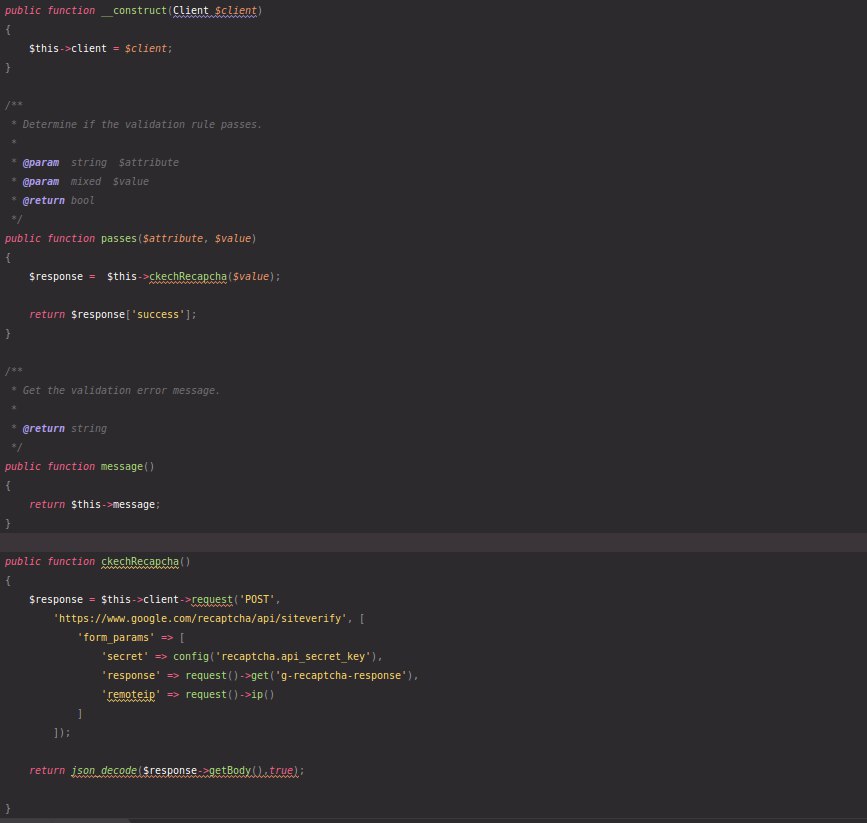This screenshot has width=867, height=823.
Task: Click the 'g-recaptcha-response' string
Action: click(x=341, y=675)
